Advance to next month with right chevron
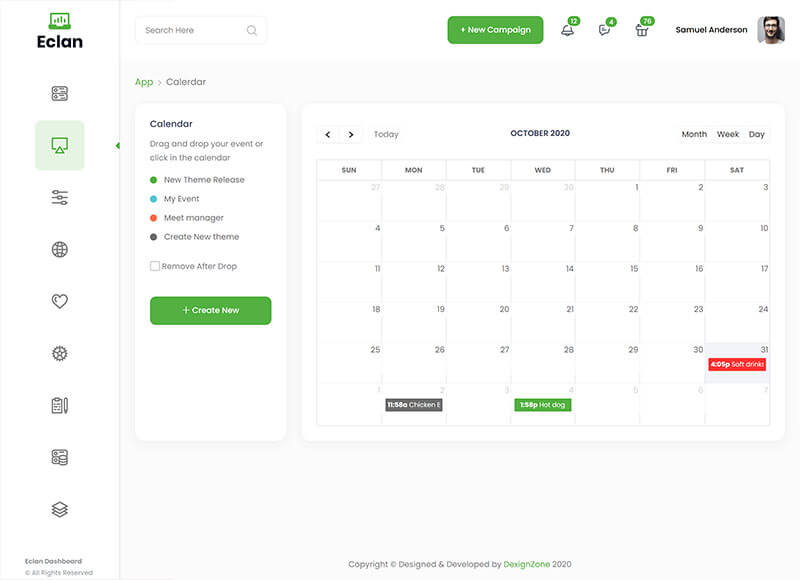Screen dimensions: 800x580 tap(350, 134)
